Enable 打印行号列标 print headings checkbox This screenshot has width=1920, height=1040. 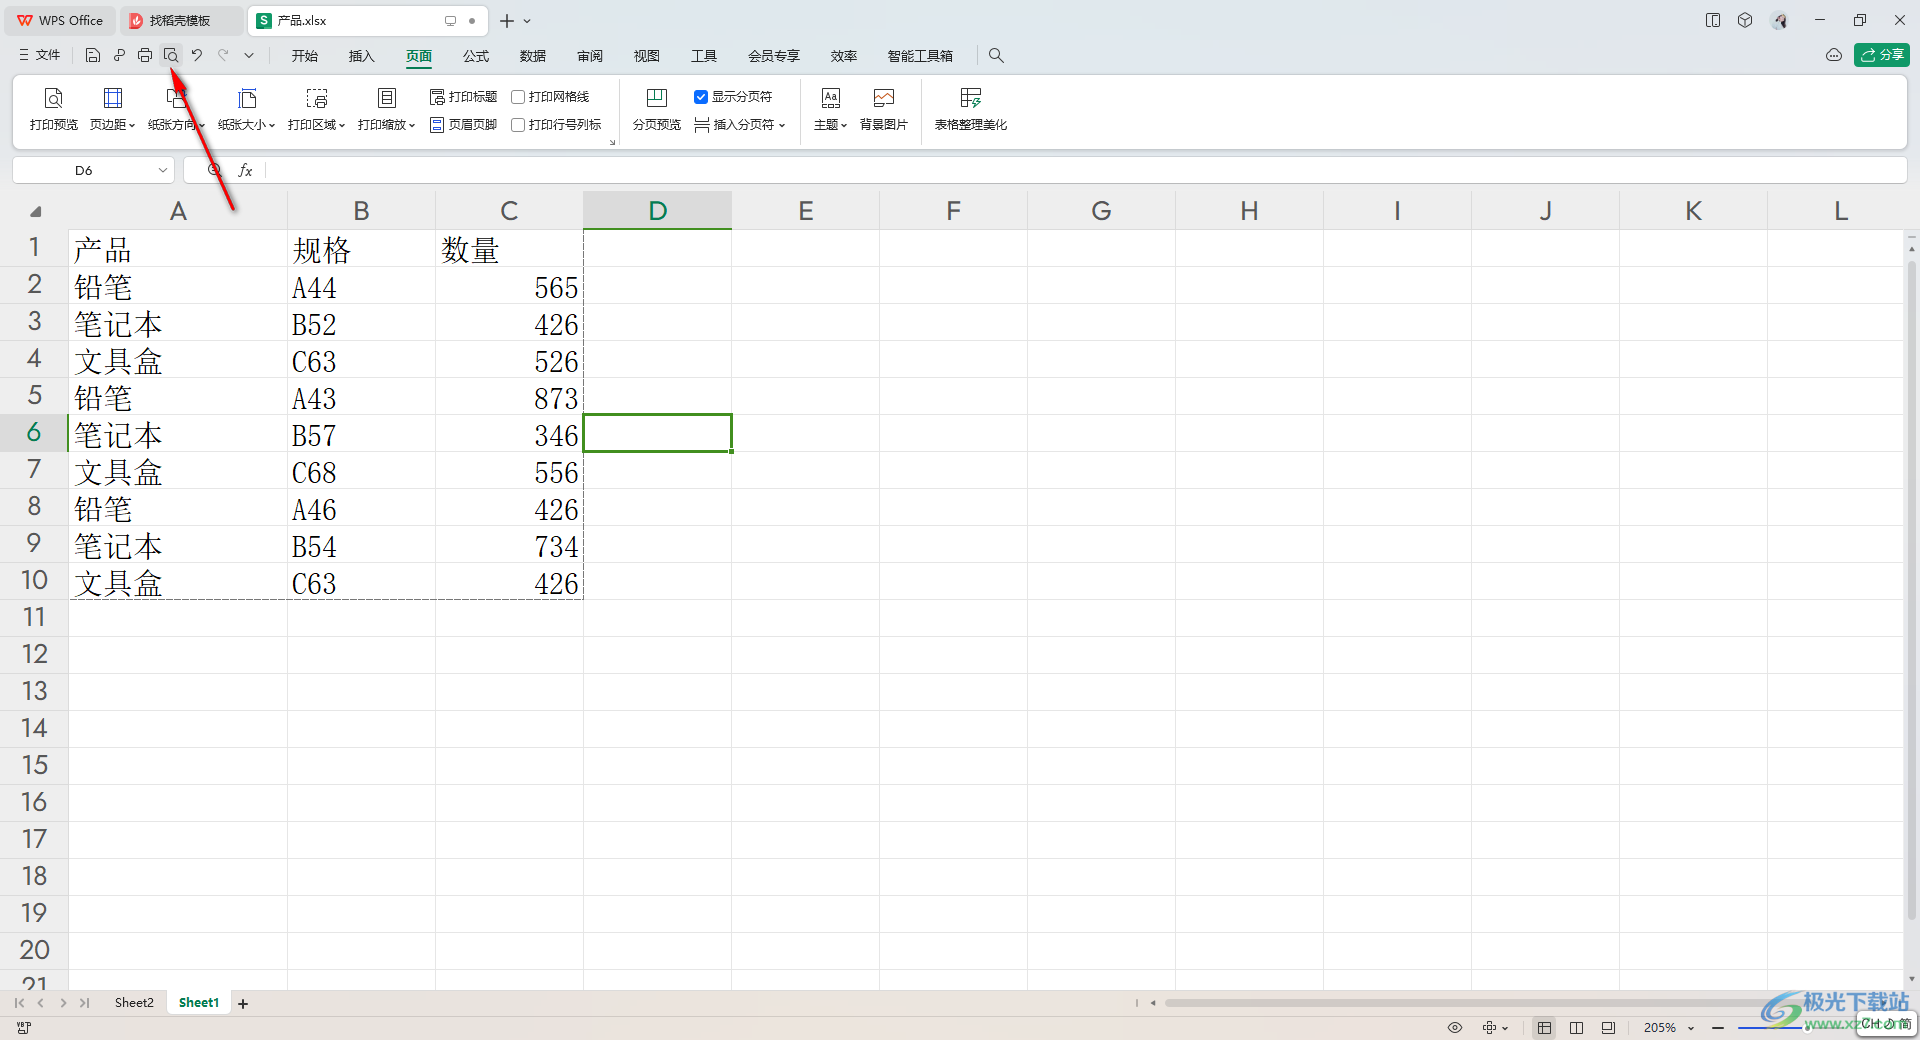pyautogui.click(x=518, y=125)
